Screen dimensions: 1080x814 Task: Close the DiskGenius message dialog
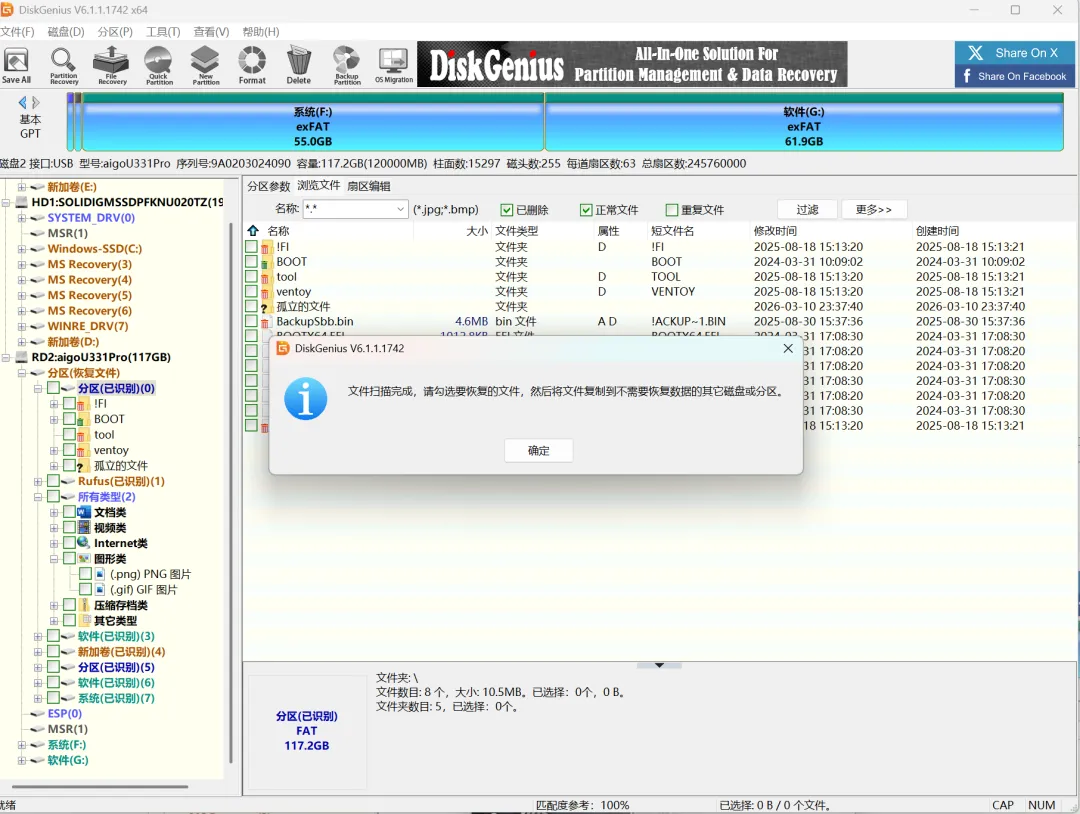point(788,348)
